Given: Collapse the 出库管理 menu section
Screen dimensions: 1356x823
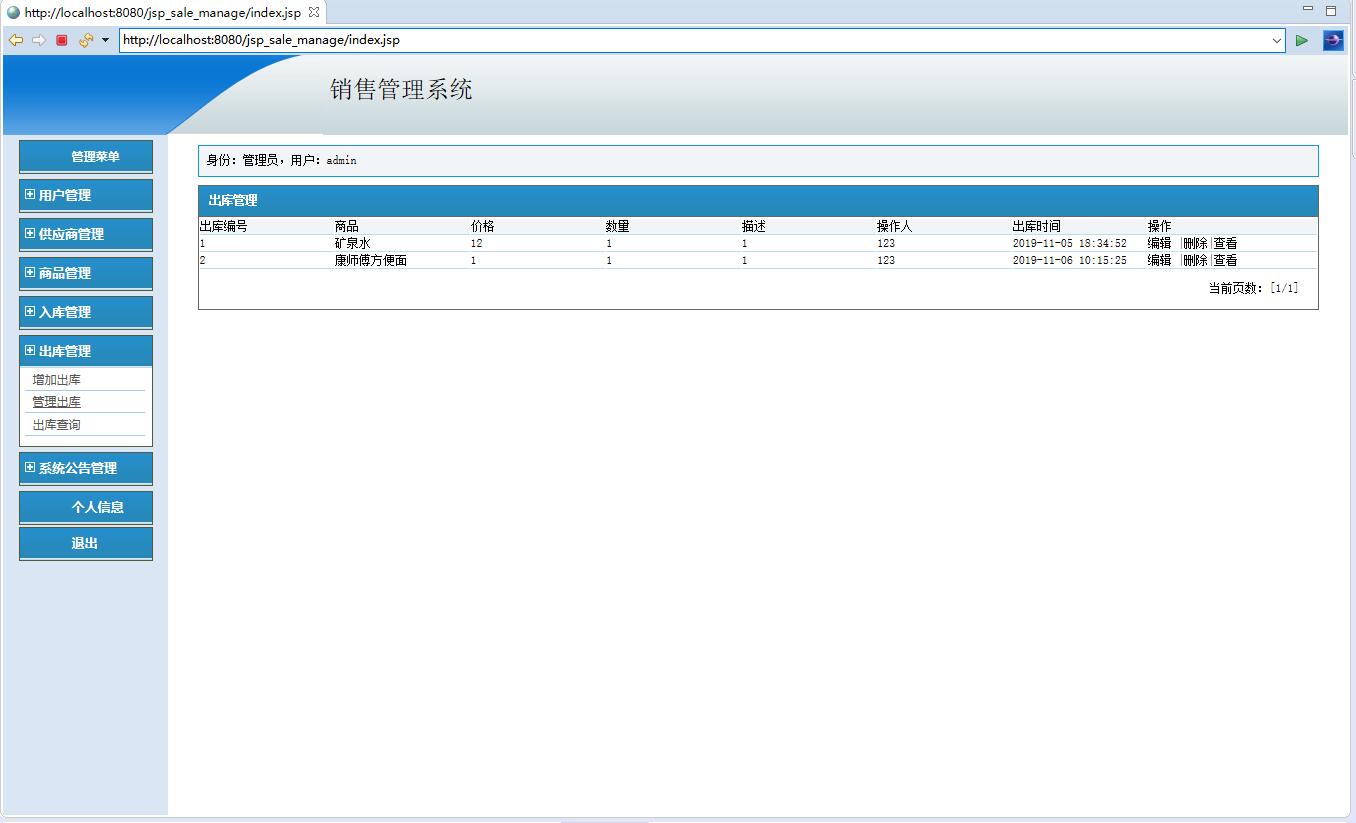Looking at the screenshot, I should click(85, 350).
